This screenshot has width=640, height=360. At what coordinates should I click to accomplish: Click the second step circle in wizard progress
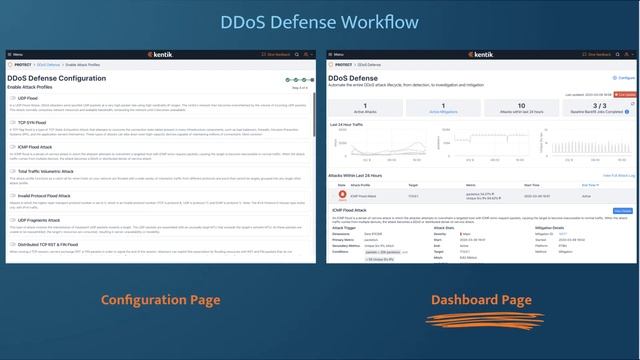(296, 80)
